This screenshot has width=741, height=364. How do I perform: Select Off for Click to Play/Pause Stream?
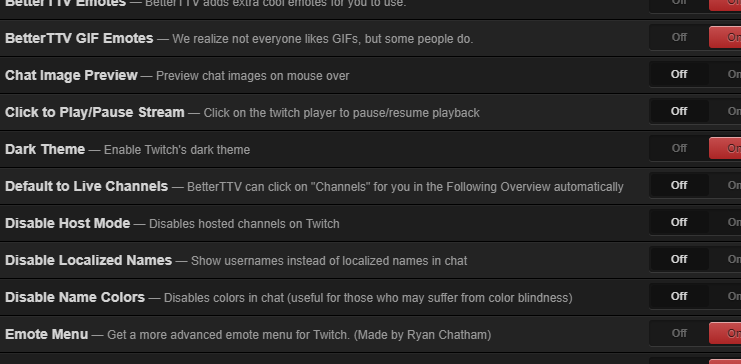(x=679, y=111)
